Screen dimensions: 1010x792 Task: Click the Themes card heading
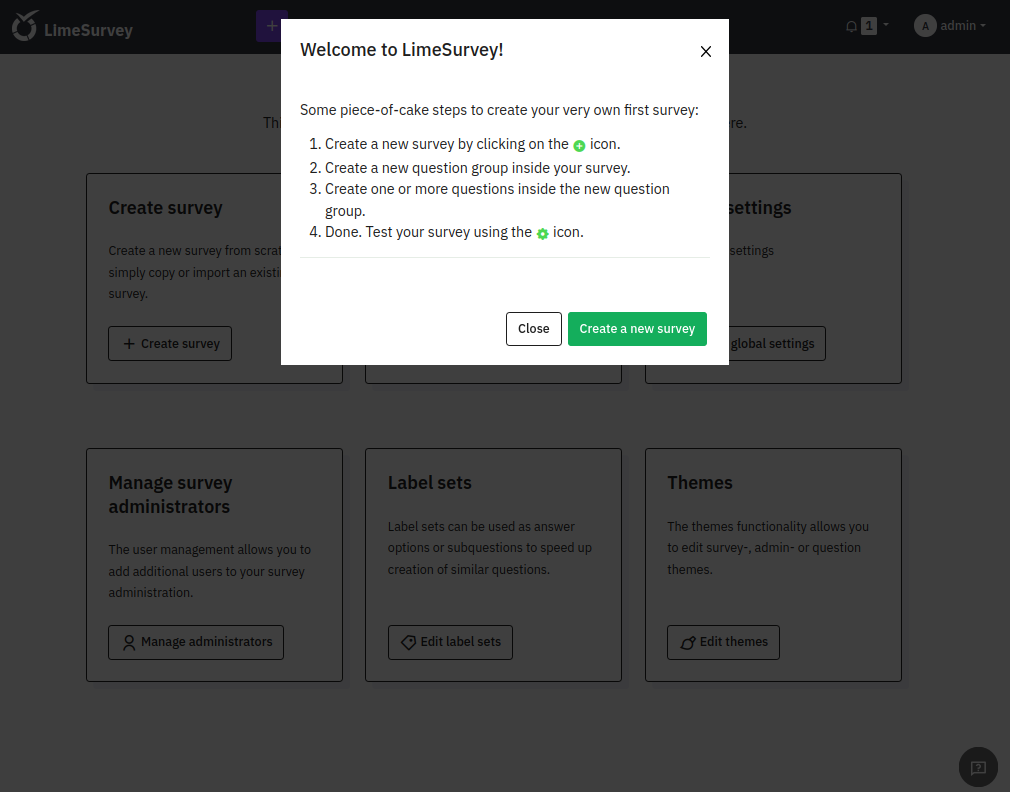[x=700, y=483]
